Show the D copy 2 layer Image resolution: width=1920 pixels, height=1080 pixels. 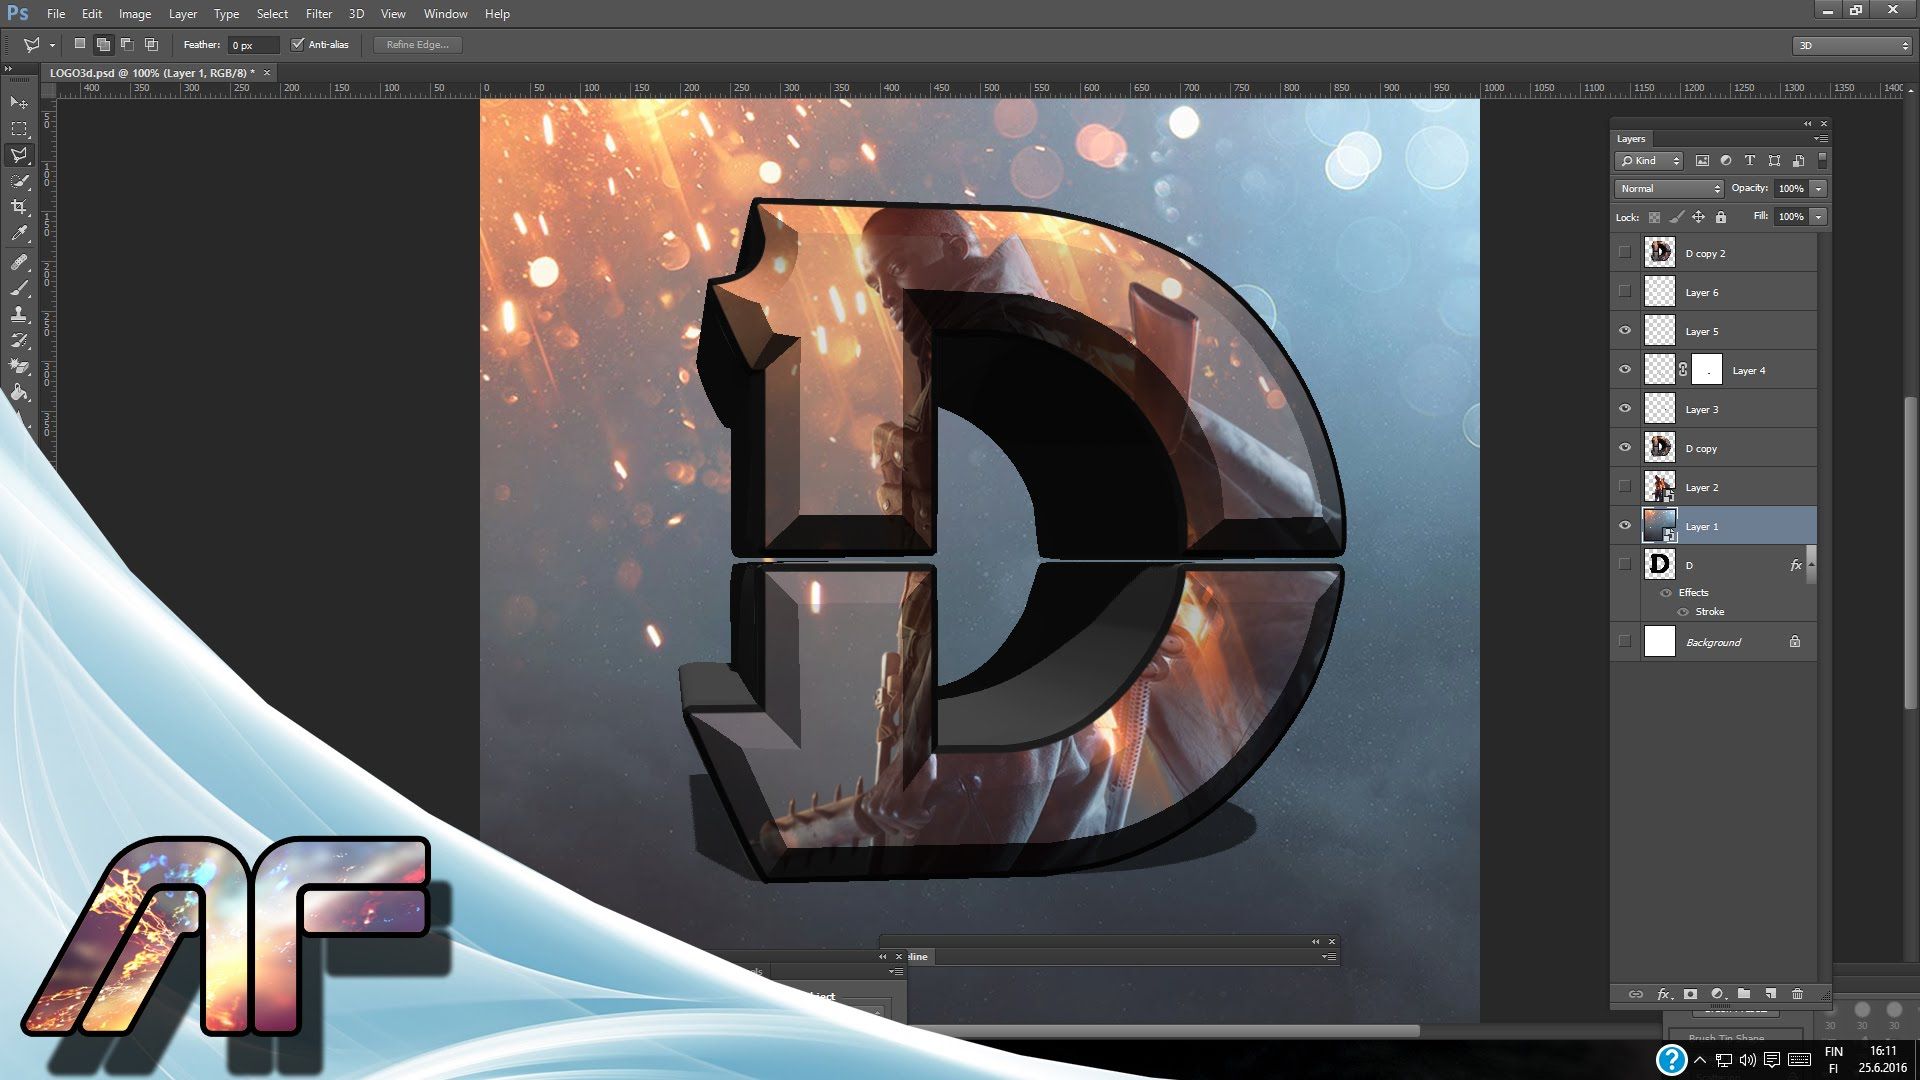(x=1625, y=253)
